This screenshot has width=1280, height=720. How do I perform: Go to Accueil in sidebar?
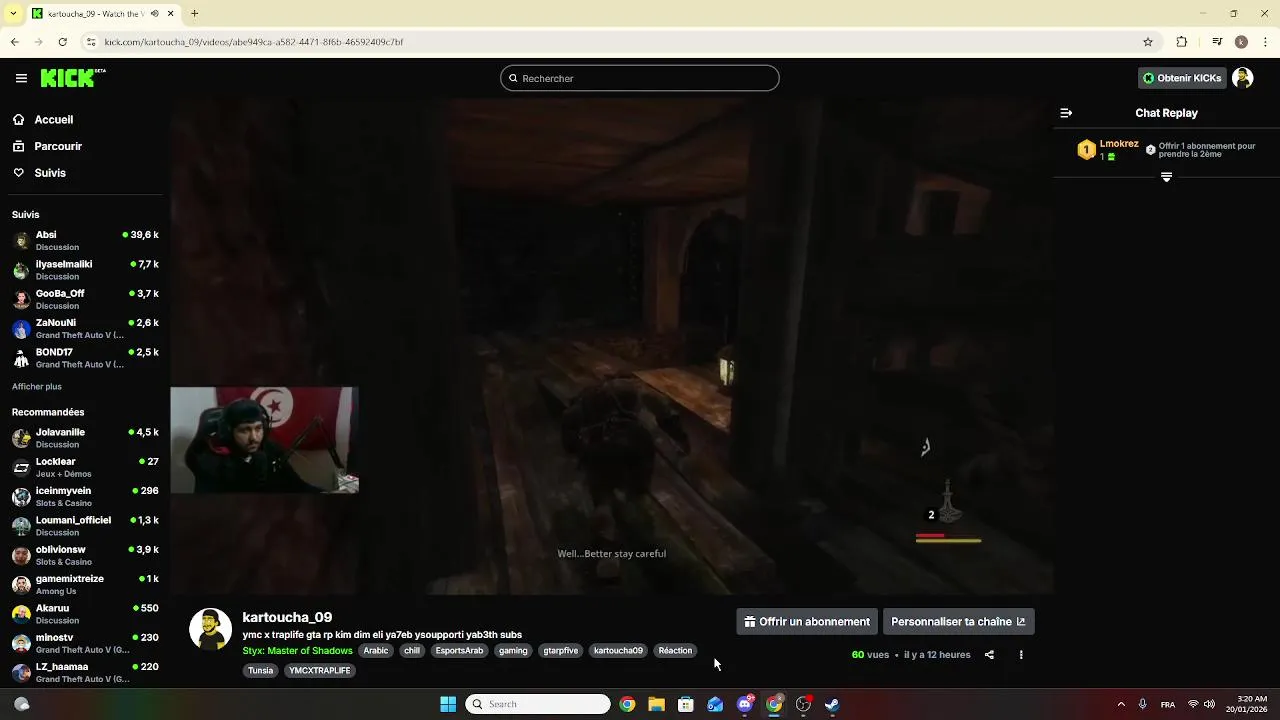(x=54, y=119)
